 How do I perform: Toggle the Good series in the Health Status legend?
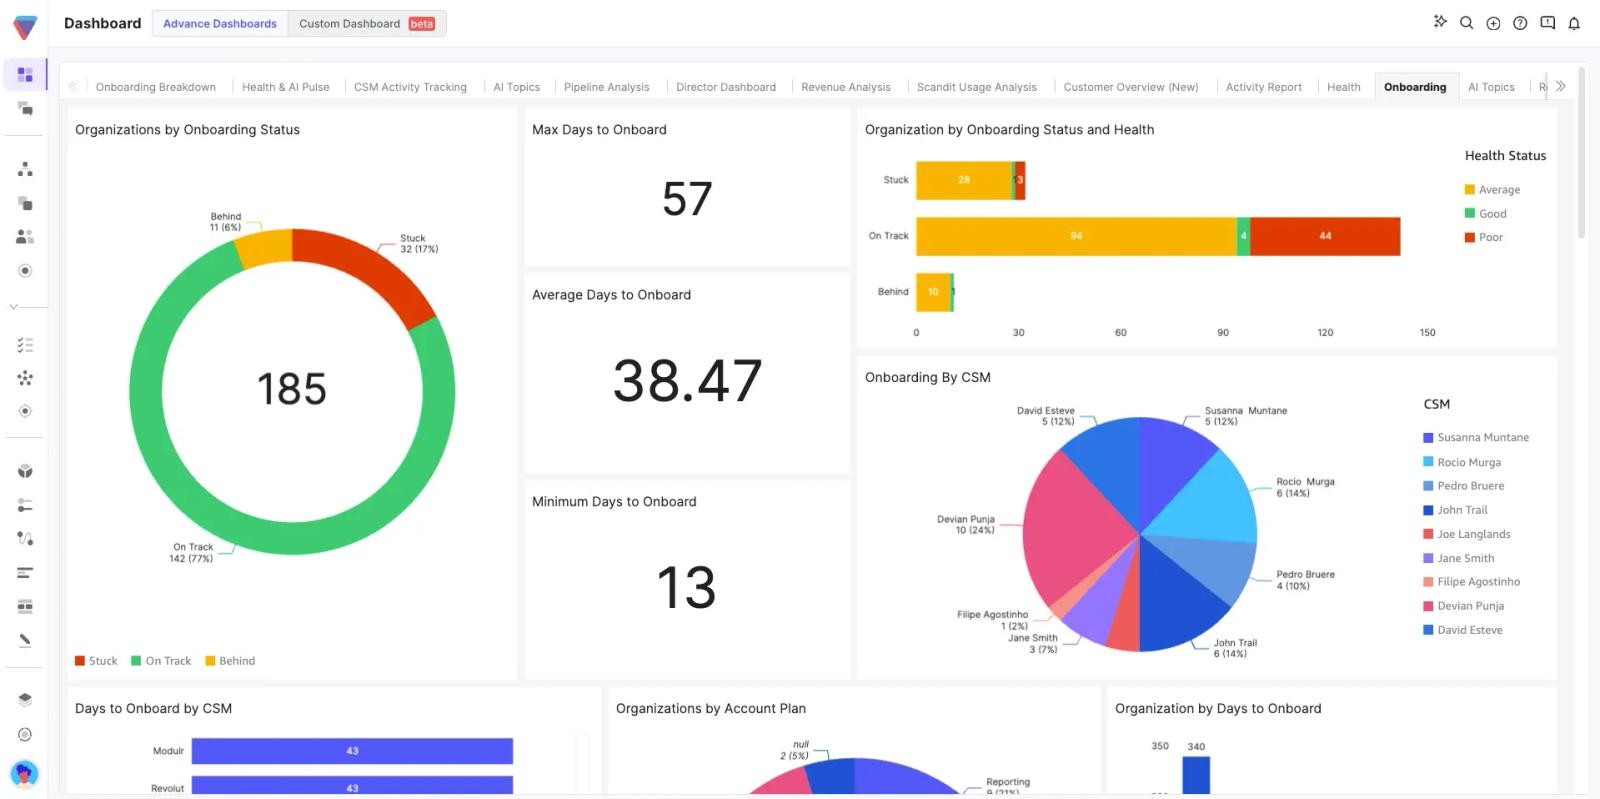1485,214
